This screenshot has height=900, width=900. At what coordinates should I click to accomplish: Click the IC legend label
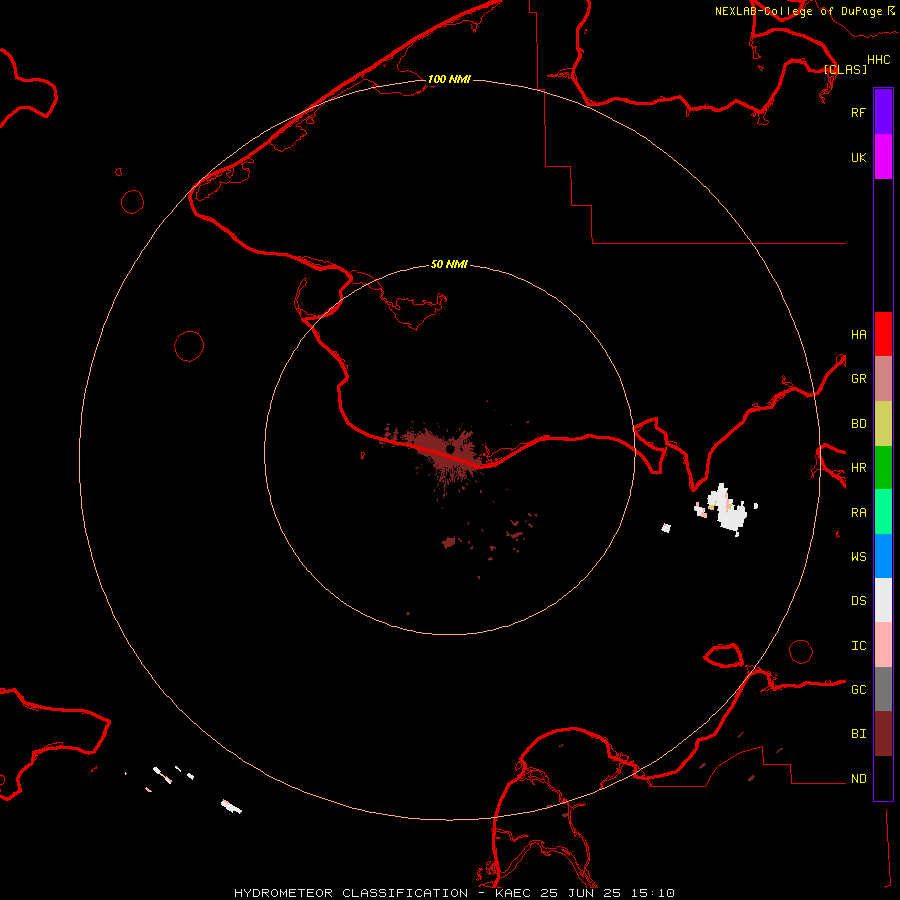pos(858,645)
